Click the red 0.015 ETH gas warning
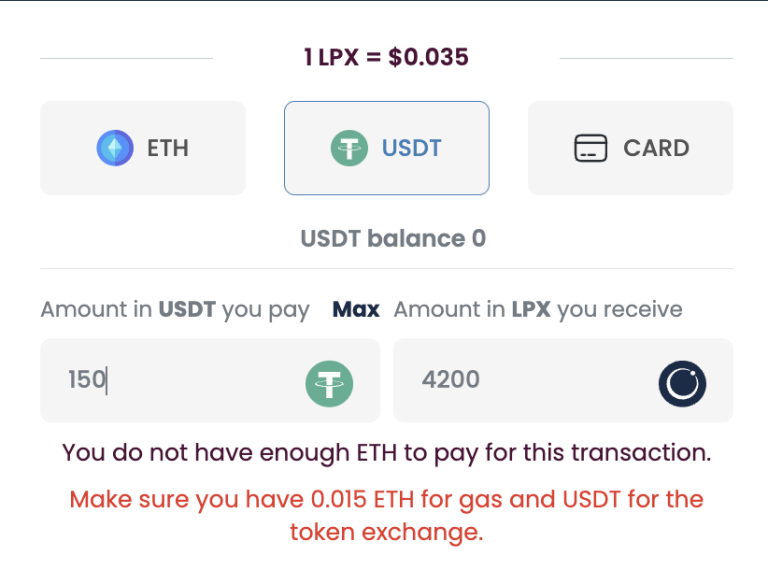Viewport: 768px width, 570px height. click(386, 498)
